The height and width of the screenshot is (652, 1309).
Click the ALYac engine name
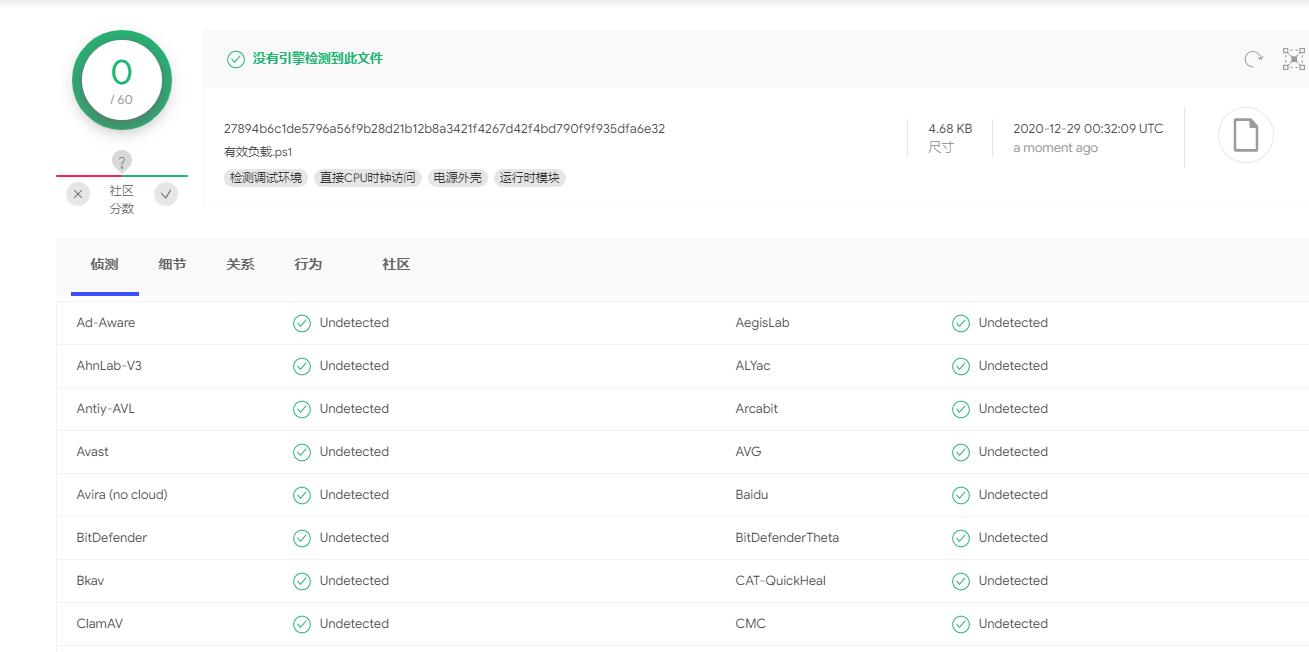753,366
